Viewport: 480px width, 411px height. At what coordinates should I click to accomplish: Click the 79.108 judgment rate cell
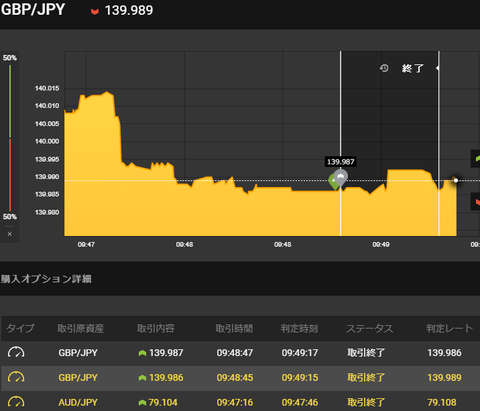tap(442, 402)
